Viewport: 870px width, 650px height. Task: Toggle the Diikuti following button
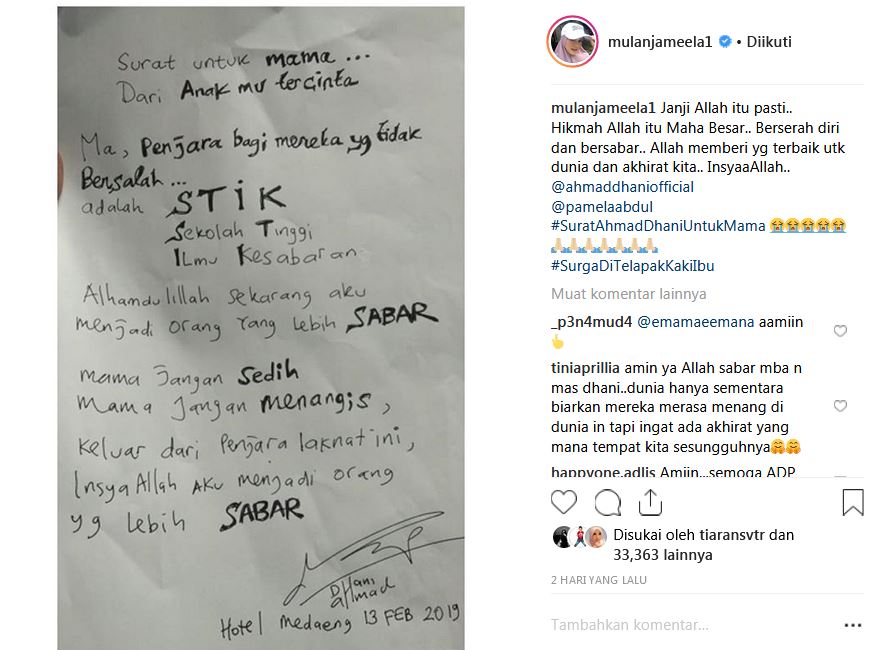pyautogui.click(x=768, y=42)
